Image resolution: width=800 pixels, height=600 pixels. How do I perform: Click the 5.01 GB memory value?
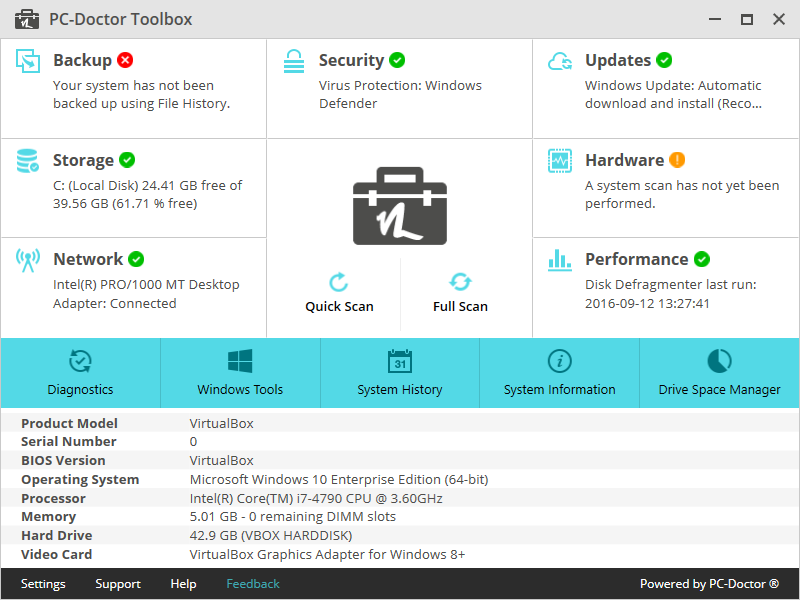pos(292,517)
